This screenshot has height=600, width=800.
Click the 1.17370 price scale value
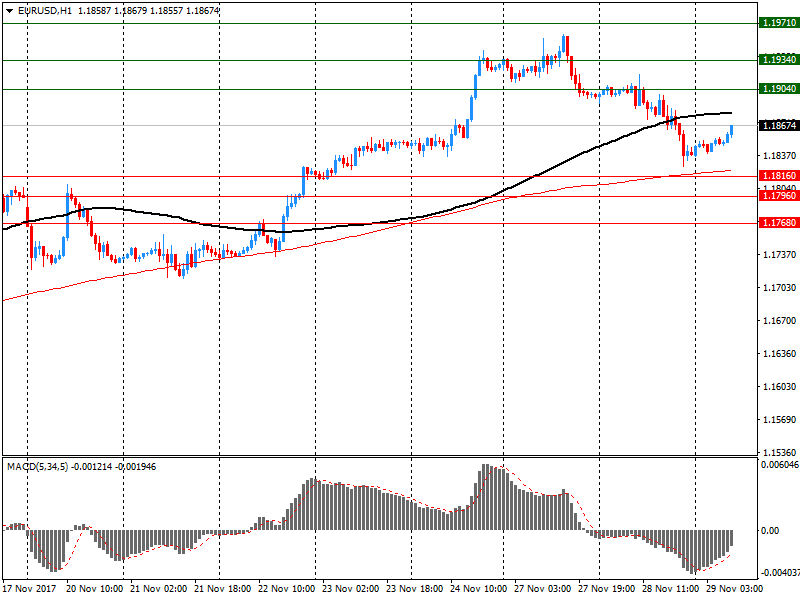(x=779, y=255)
